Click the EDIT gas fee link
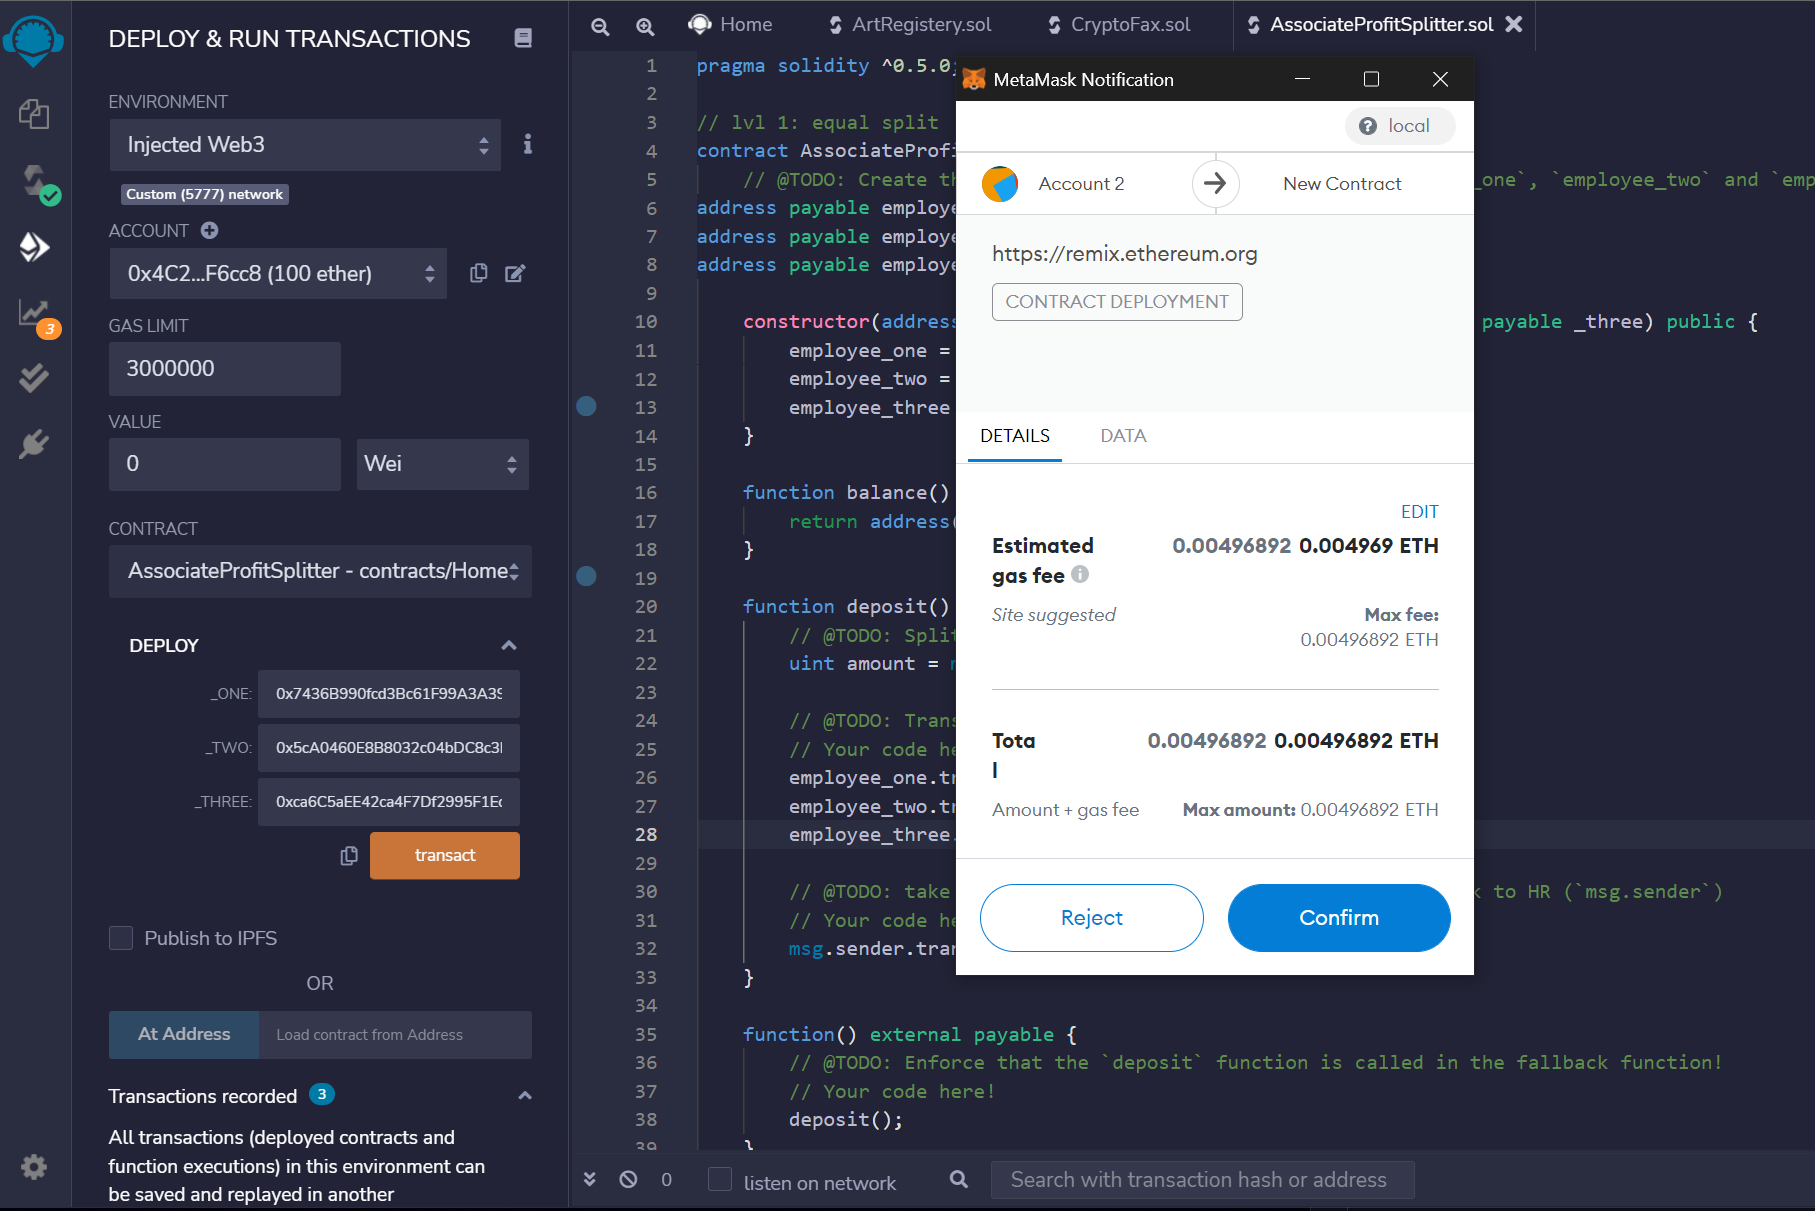 [x=1419, y=512]
